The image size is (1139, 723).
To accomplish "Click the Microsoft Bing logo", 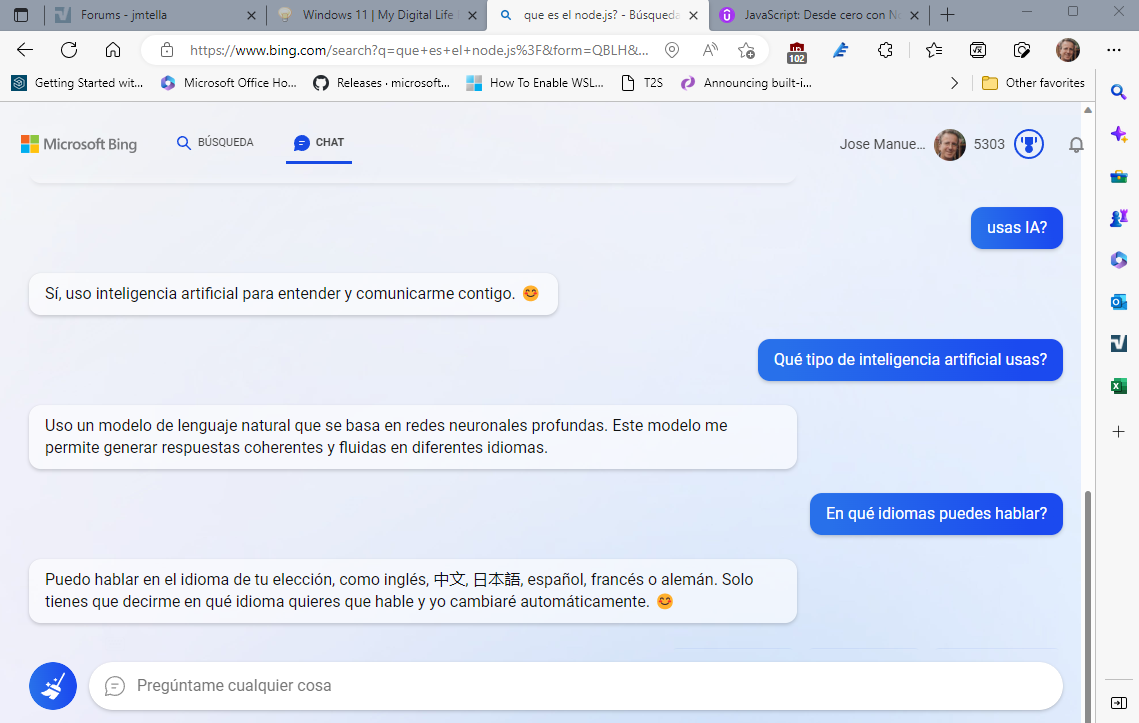I will [x=78, y=144].
